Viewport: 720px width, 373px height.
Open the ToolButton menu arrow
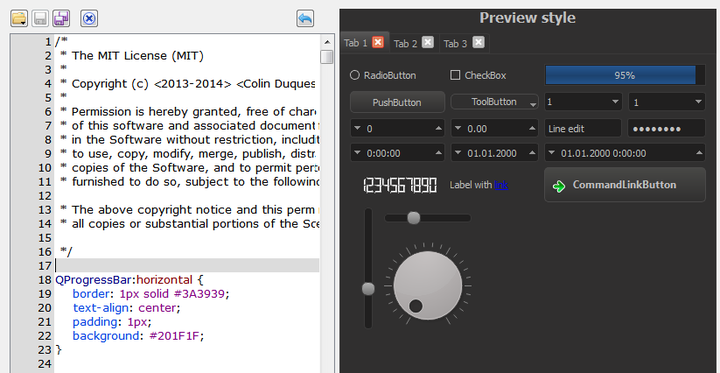pyautogui.click(x=533, y=105)
